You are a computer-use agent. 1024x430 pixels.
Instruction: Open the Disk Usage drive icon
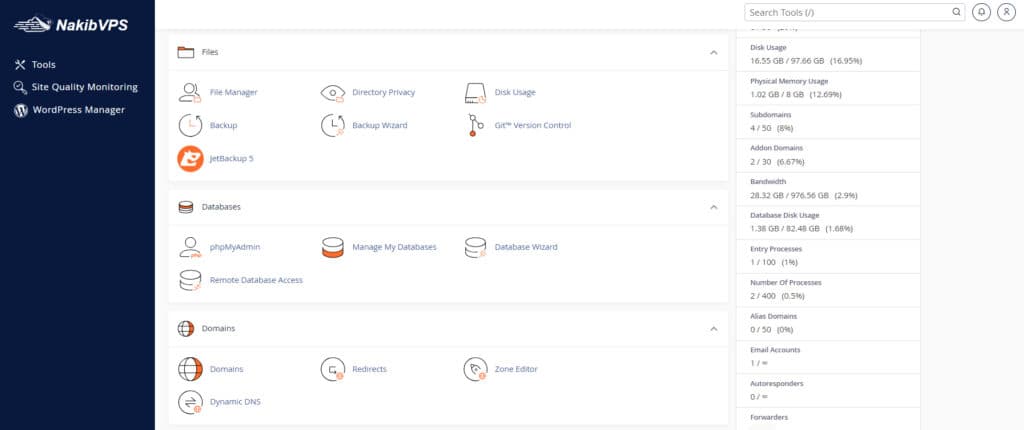475,93
